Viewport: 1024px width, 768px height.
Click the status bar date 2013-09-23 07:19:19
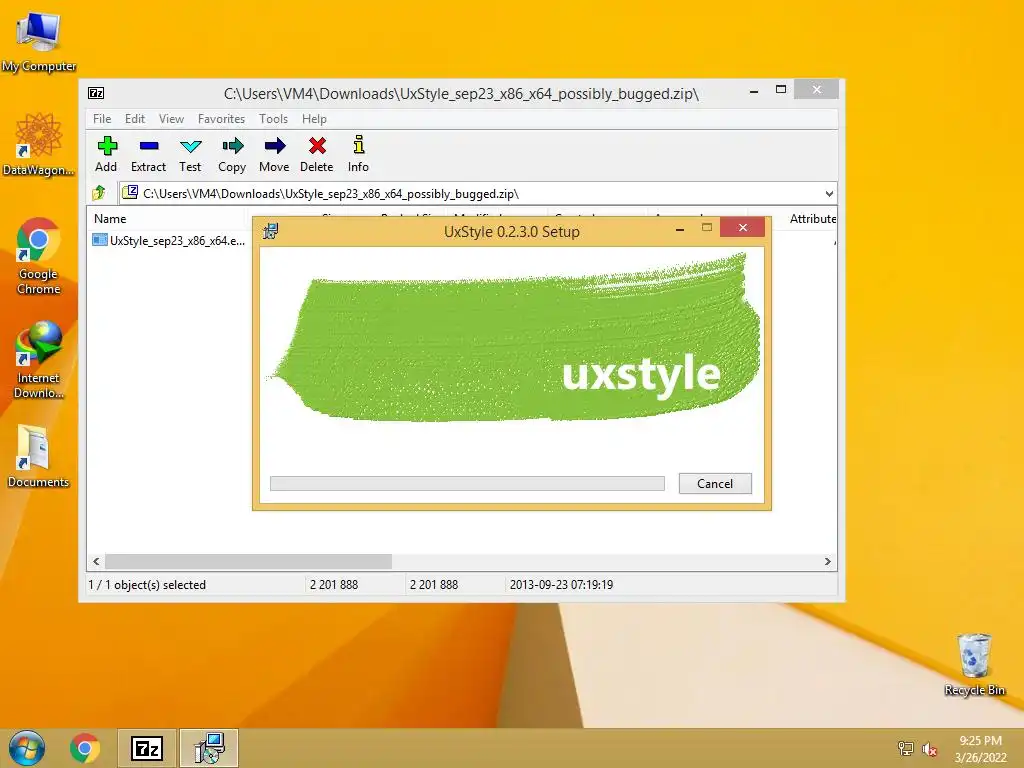pyautogui.click(x=562, y=584)
